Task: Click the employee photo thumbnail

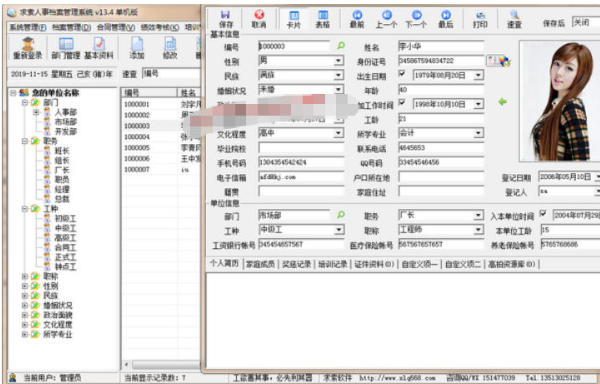Action: pos(559,101)
